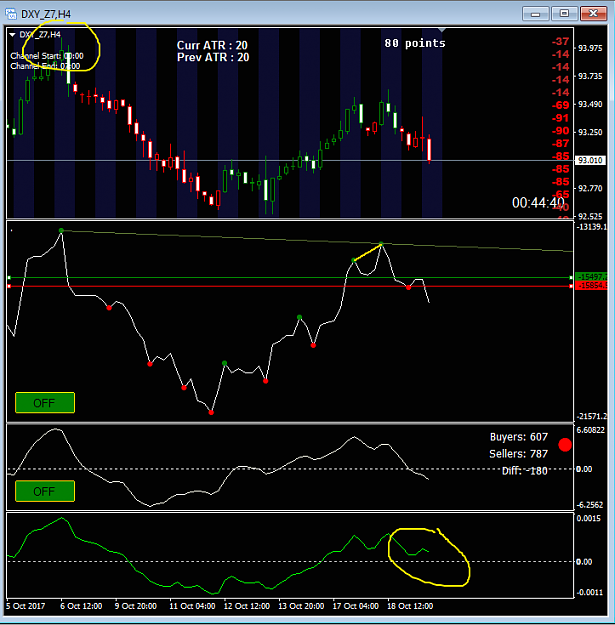Click the 92.770 price axis label
615x625 pixels.
coord(590,188)
